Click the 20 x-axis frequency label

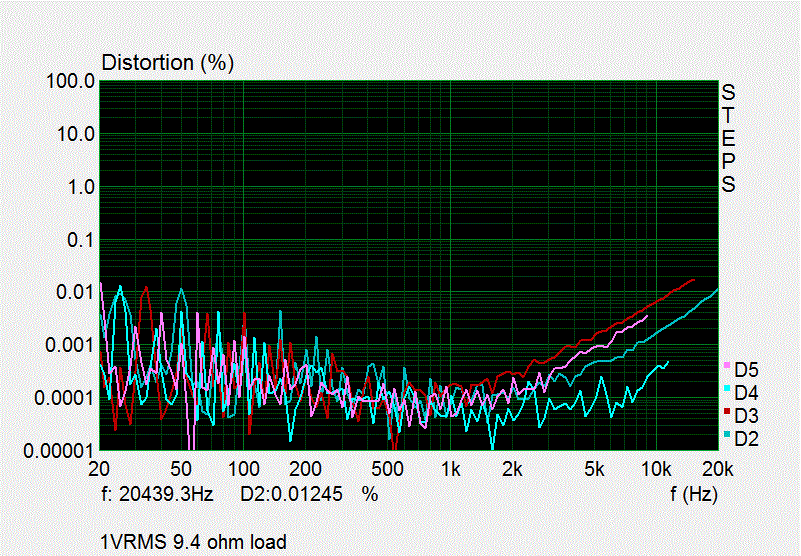click(99, 469)
